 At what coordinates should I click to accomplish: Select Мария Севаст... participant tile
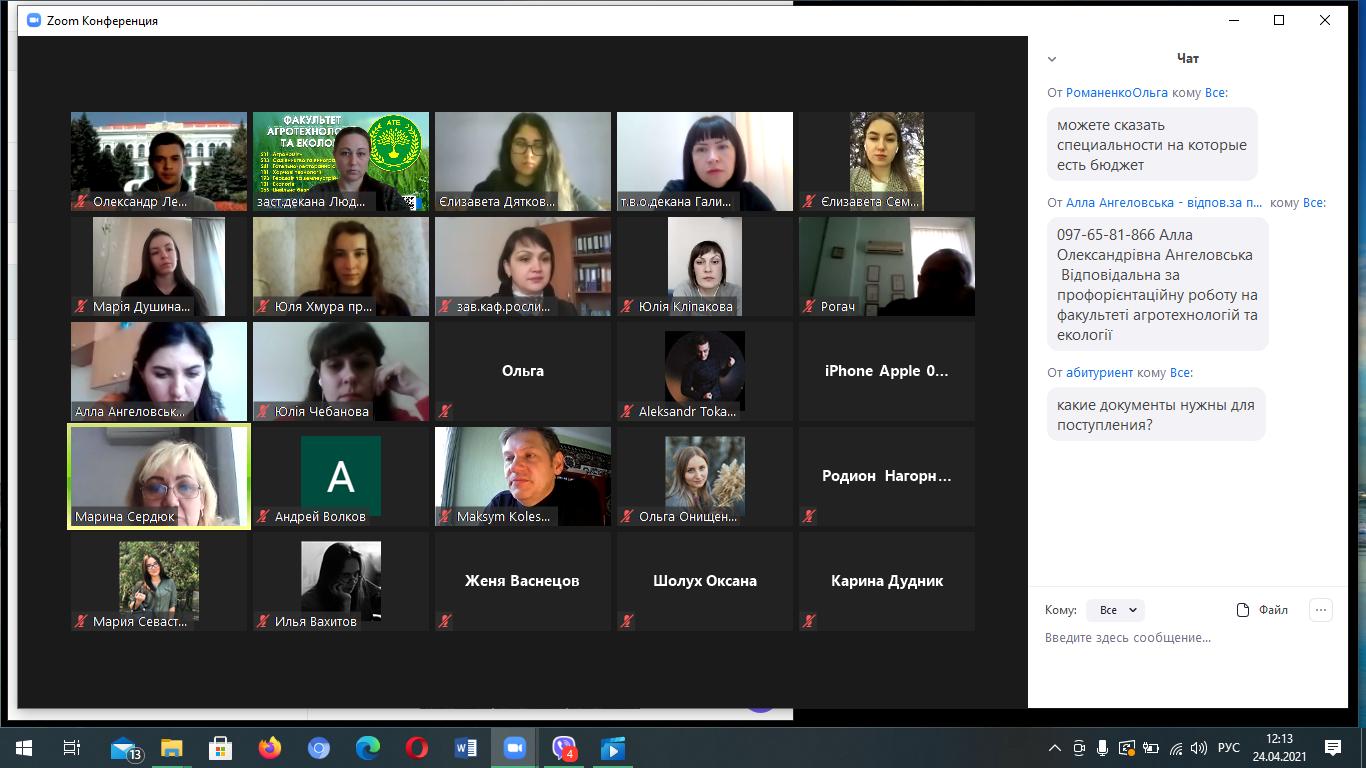click(x=159, y=581)
